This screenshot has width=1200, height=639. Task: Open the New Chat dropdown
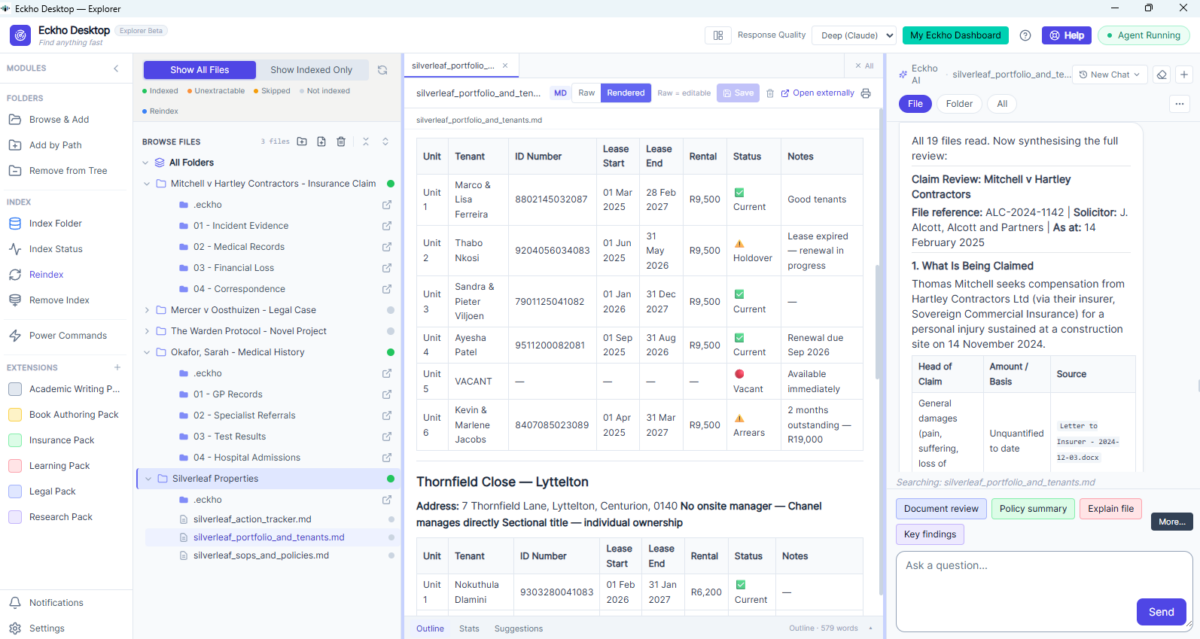pos(1109,74)
